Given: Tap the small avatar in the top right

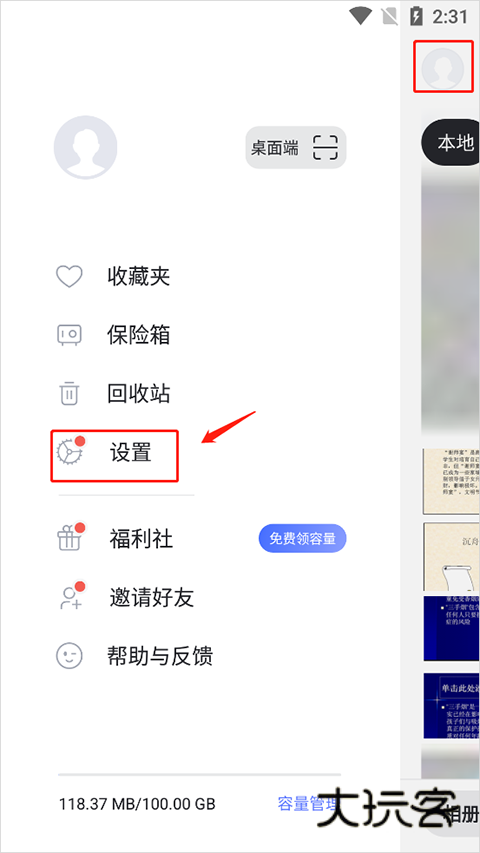Looking at the screenshot, I should pyautogui.click(x=443, y=69).
